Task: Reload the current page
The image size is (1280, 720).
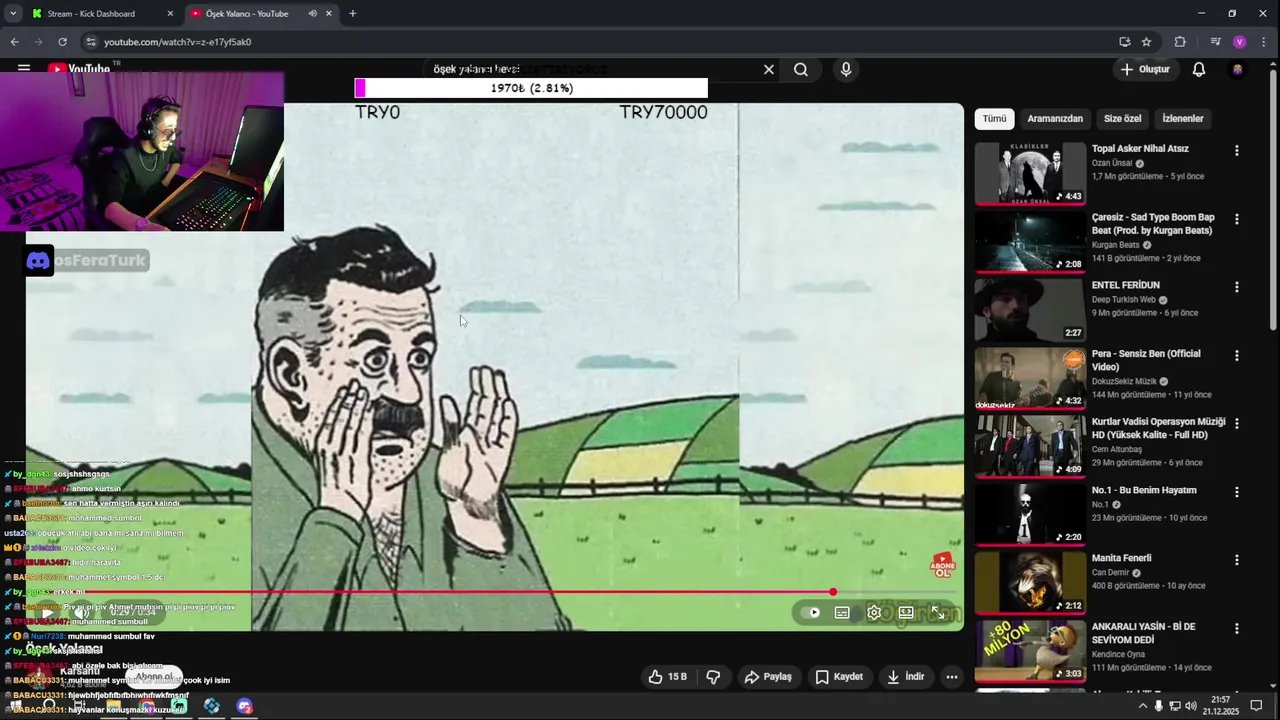Action: (x=62, y=42)
